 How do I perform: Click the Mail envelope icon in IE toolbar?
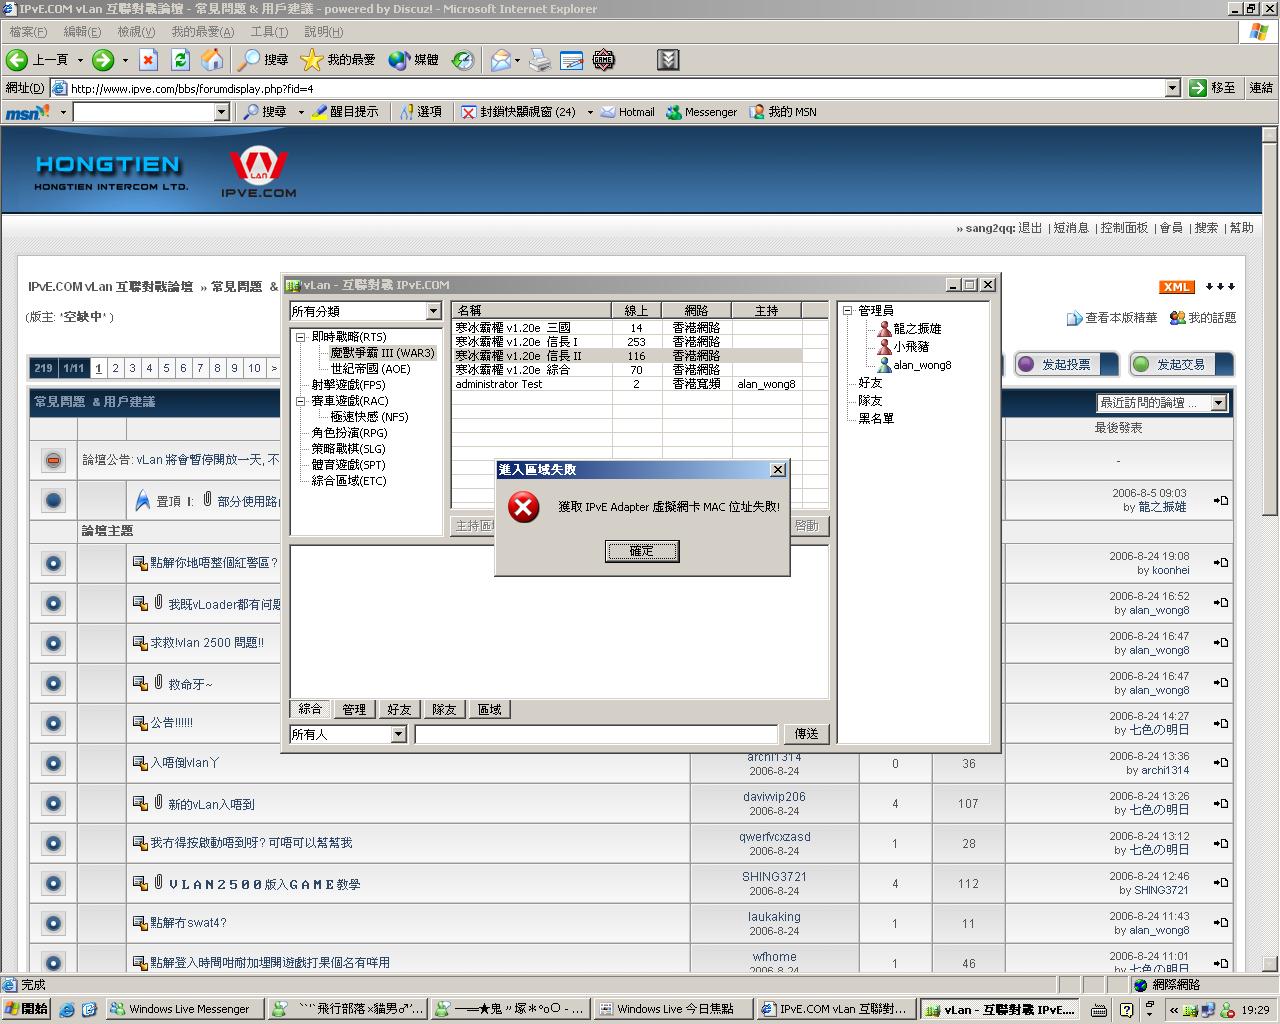click(500, 60)
